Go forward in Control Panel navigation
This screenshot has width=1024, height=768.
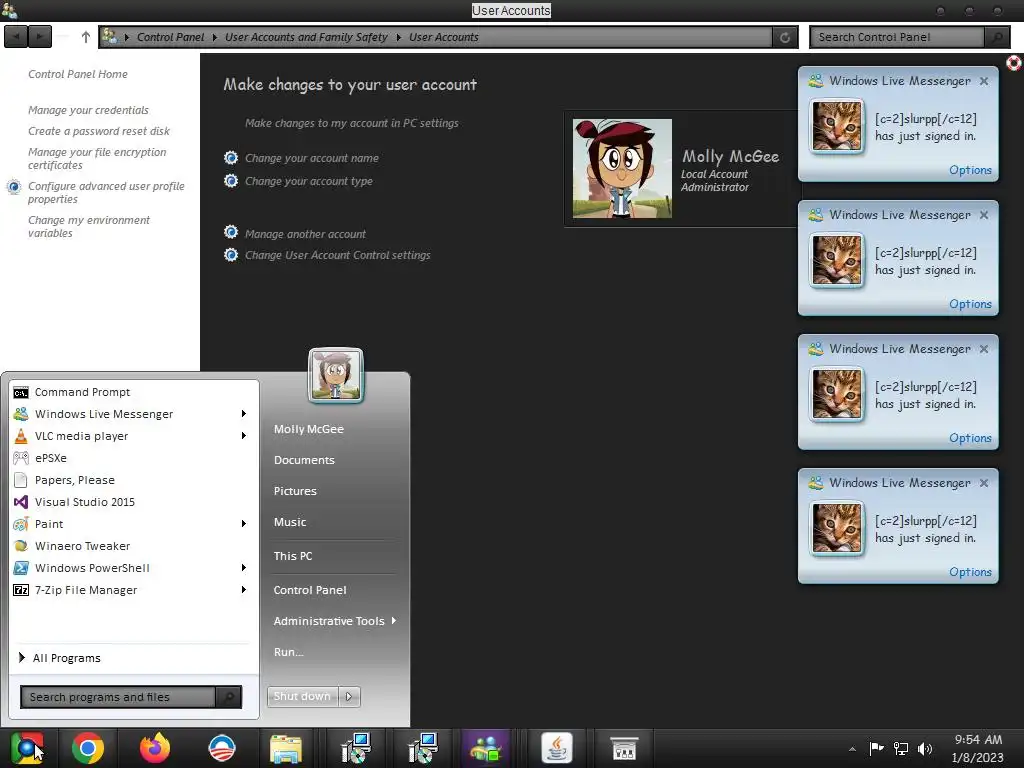(40, 37)
